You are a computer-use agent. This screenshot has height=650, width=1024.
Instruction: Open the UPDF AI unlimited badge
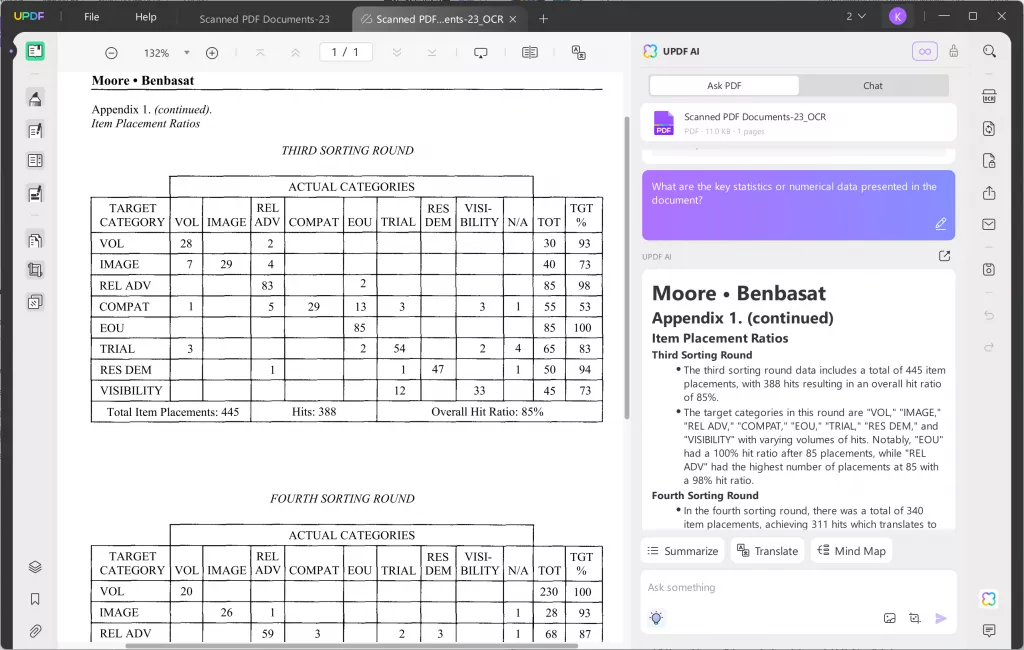coord(925,51)
